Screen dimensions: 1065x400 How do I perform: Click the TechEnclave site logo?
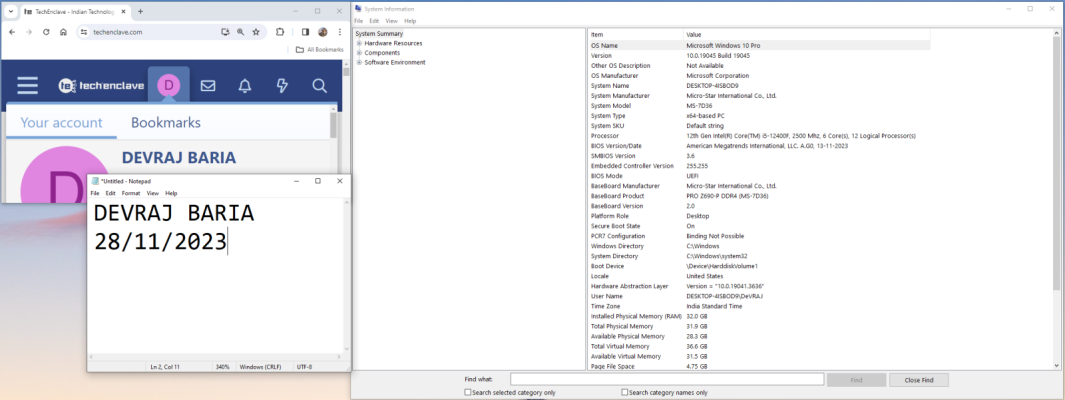[x=99, y=86]
